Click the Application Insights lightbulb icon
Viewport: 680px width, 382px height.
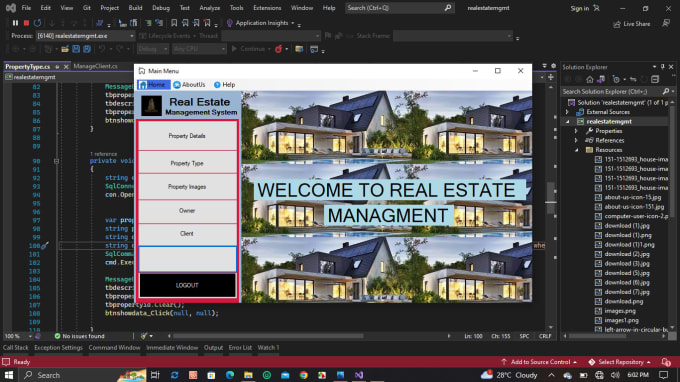[229, 23]
